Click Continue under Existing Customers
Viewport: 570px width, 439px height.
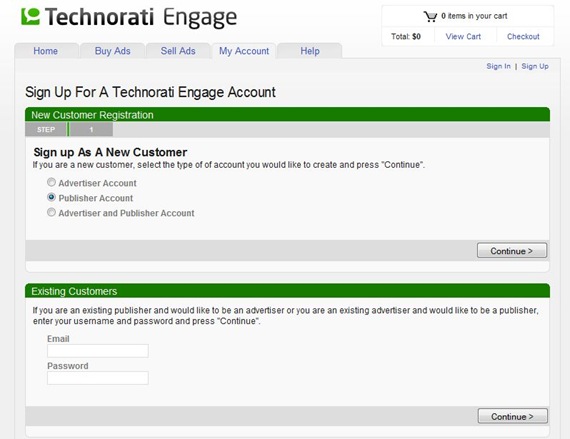coord(513,416)
